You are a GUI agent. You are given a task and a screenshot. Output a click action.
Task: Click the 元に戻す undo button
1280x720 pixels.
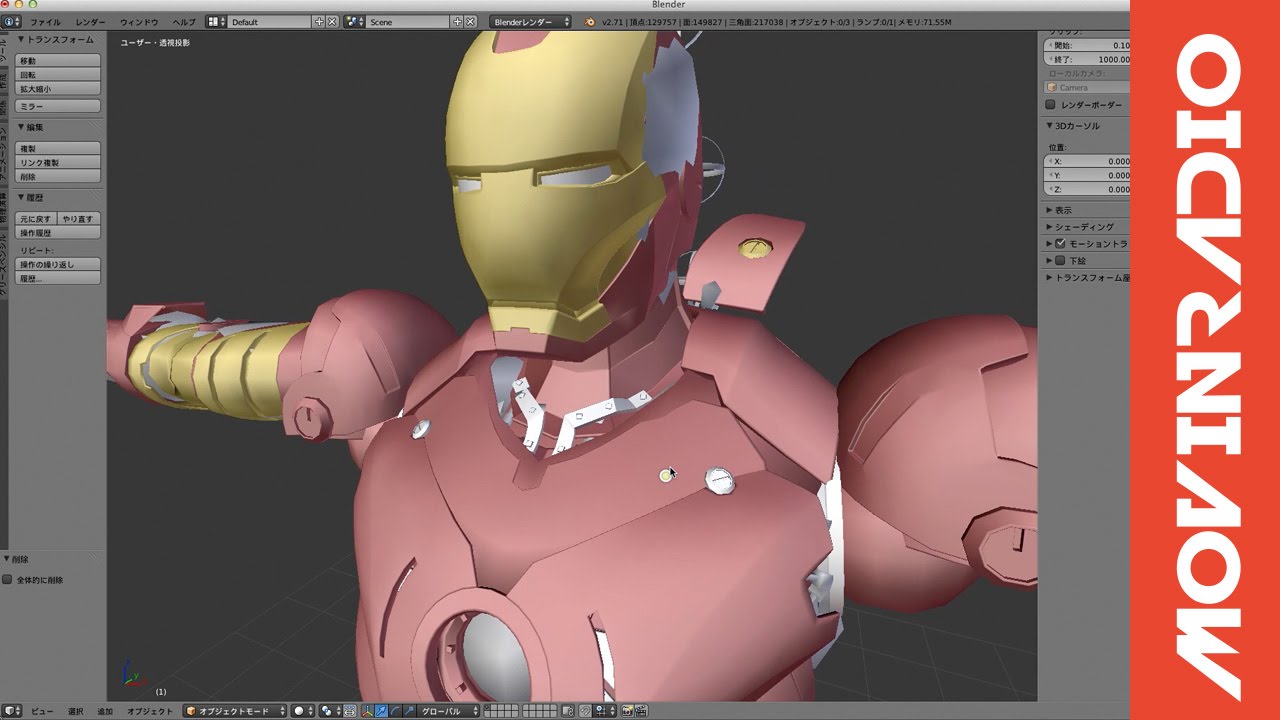[x=36, y=218]
